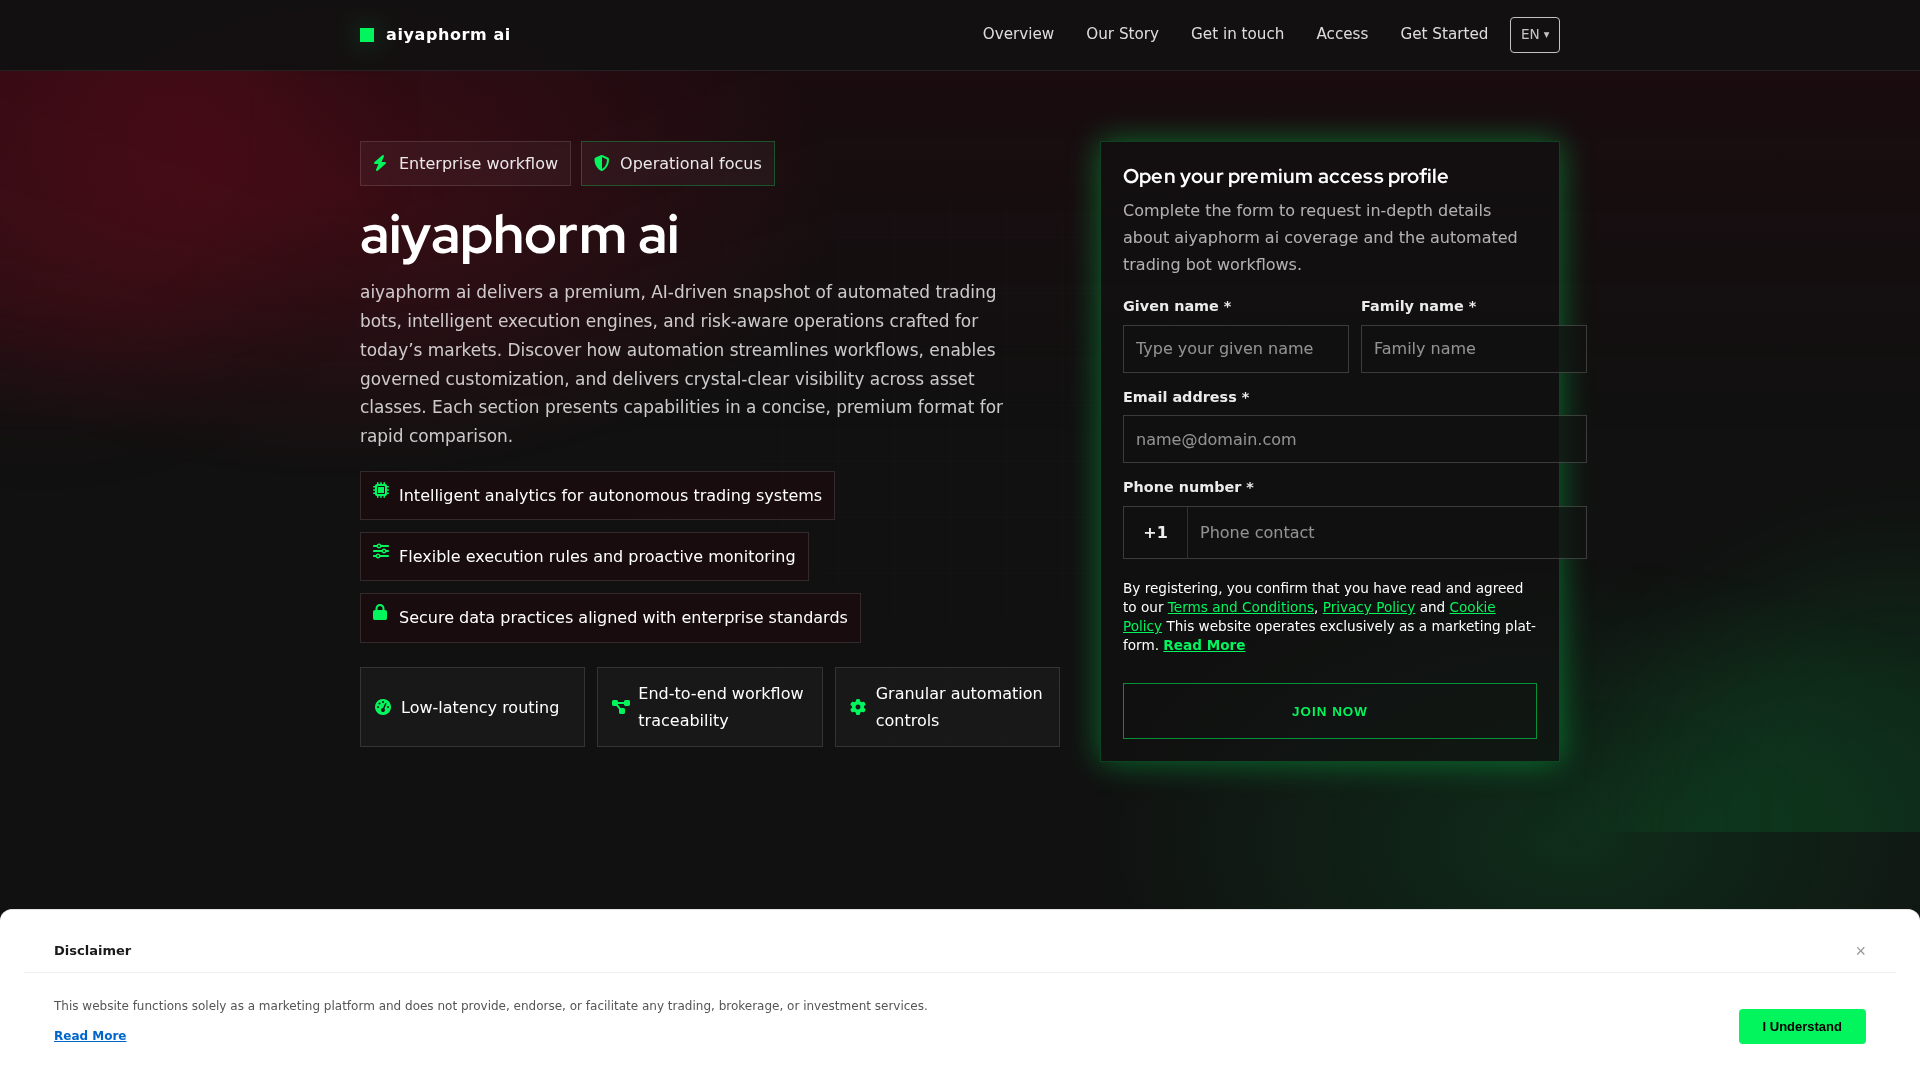Open the Privacy Policy link

pyautogui.click(x=1369, y=607)
